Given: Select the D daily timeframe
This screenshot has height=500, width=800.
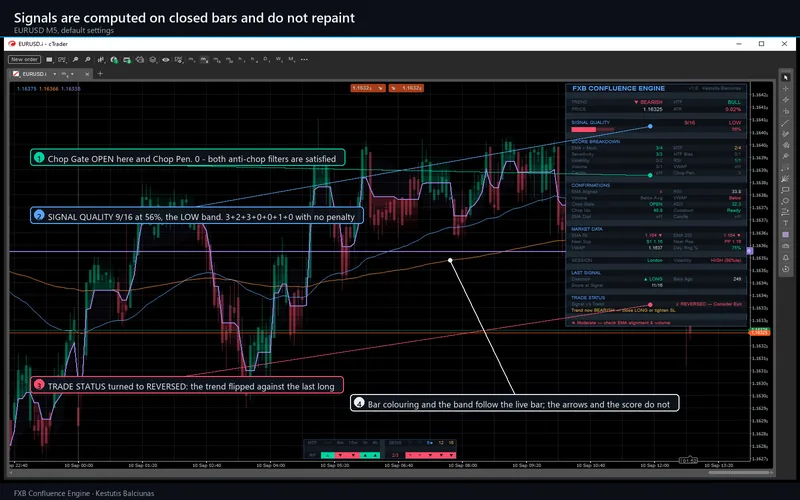Looking at the screenshot, I should pos(266,59).
